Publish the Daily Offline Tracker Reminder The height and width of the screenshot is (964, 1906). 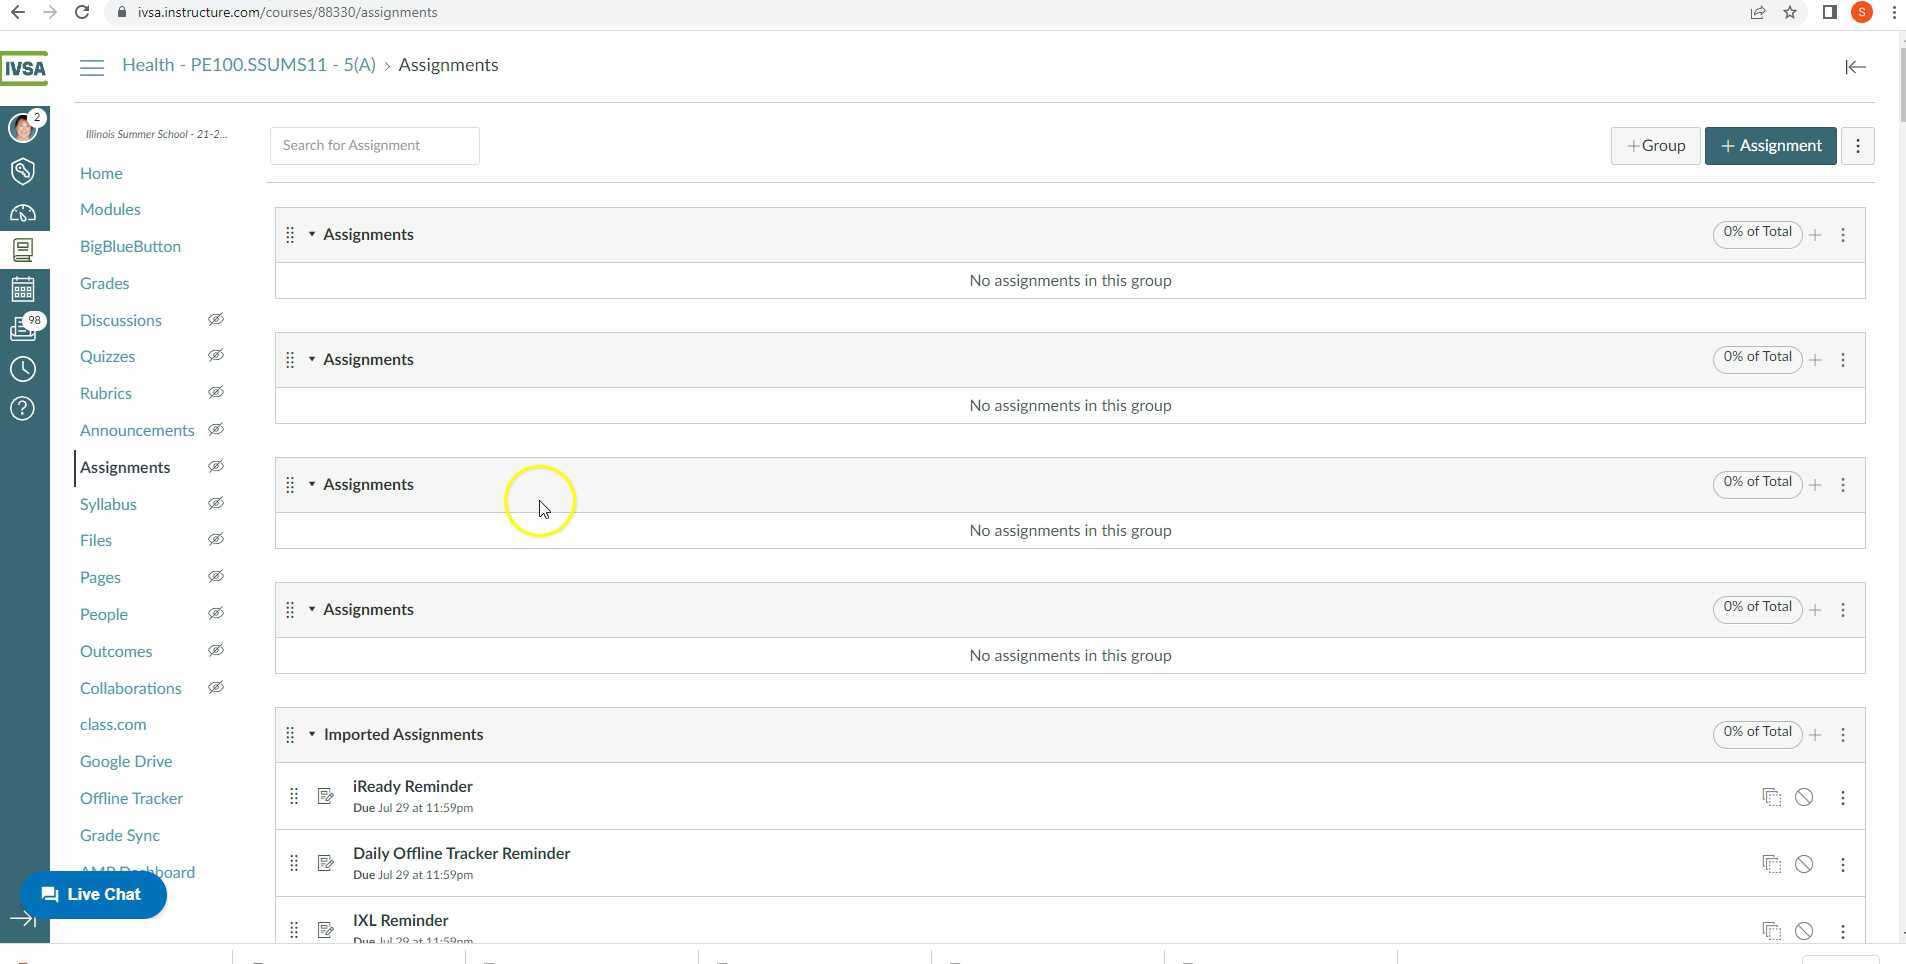(1804, 864)
